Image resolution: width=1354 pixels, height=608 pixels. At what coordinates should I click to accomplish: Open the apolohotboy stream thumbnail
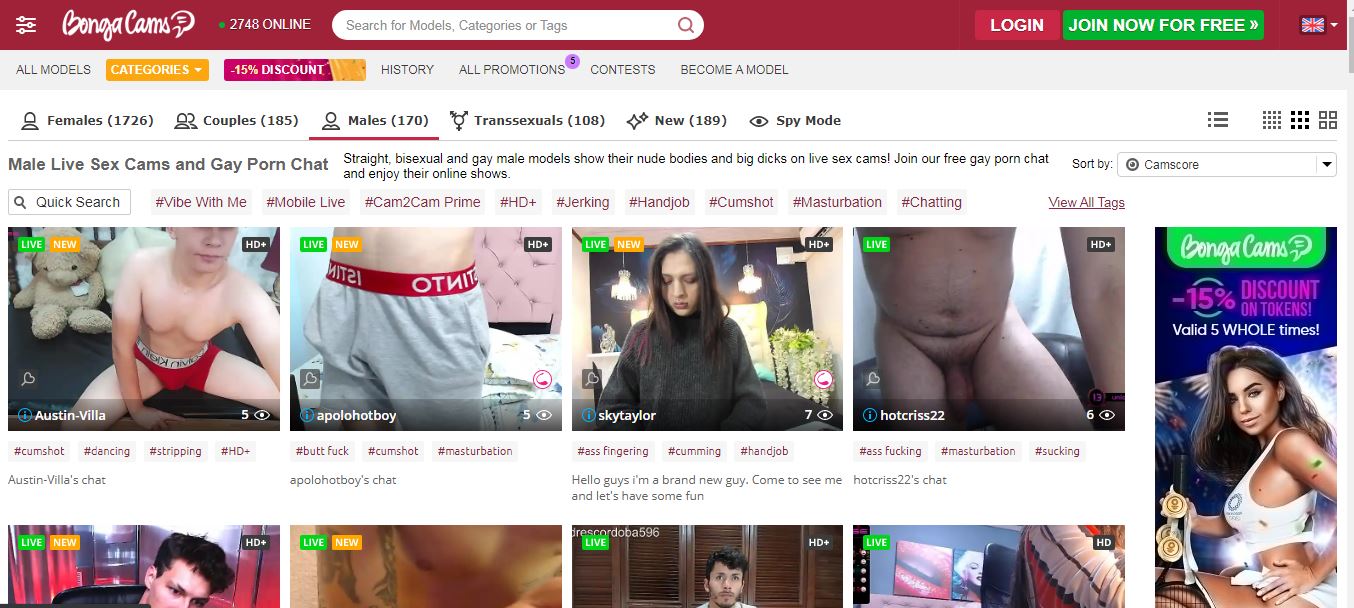[426, 329]
